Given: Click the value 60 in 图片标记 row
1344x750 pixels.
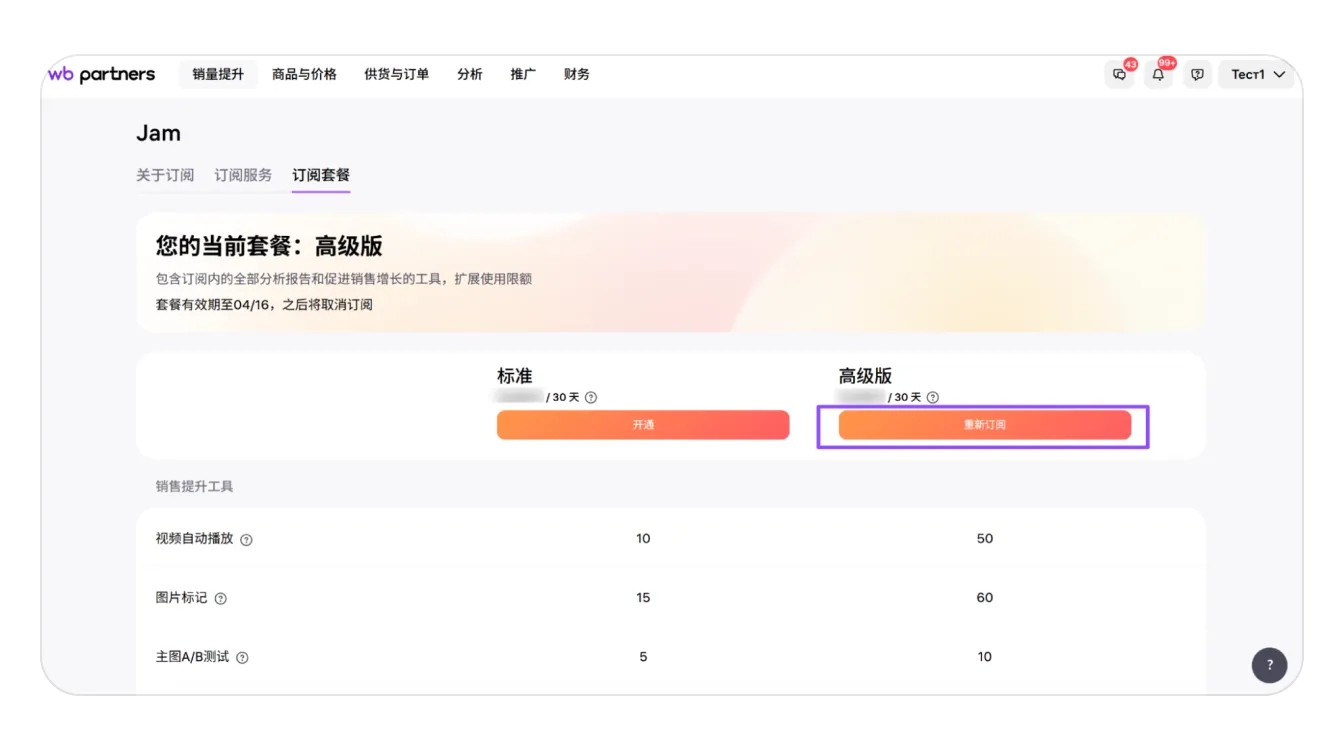Looking at the screenshot, I should coord(985,597).
